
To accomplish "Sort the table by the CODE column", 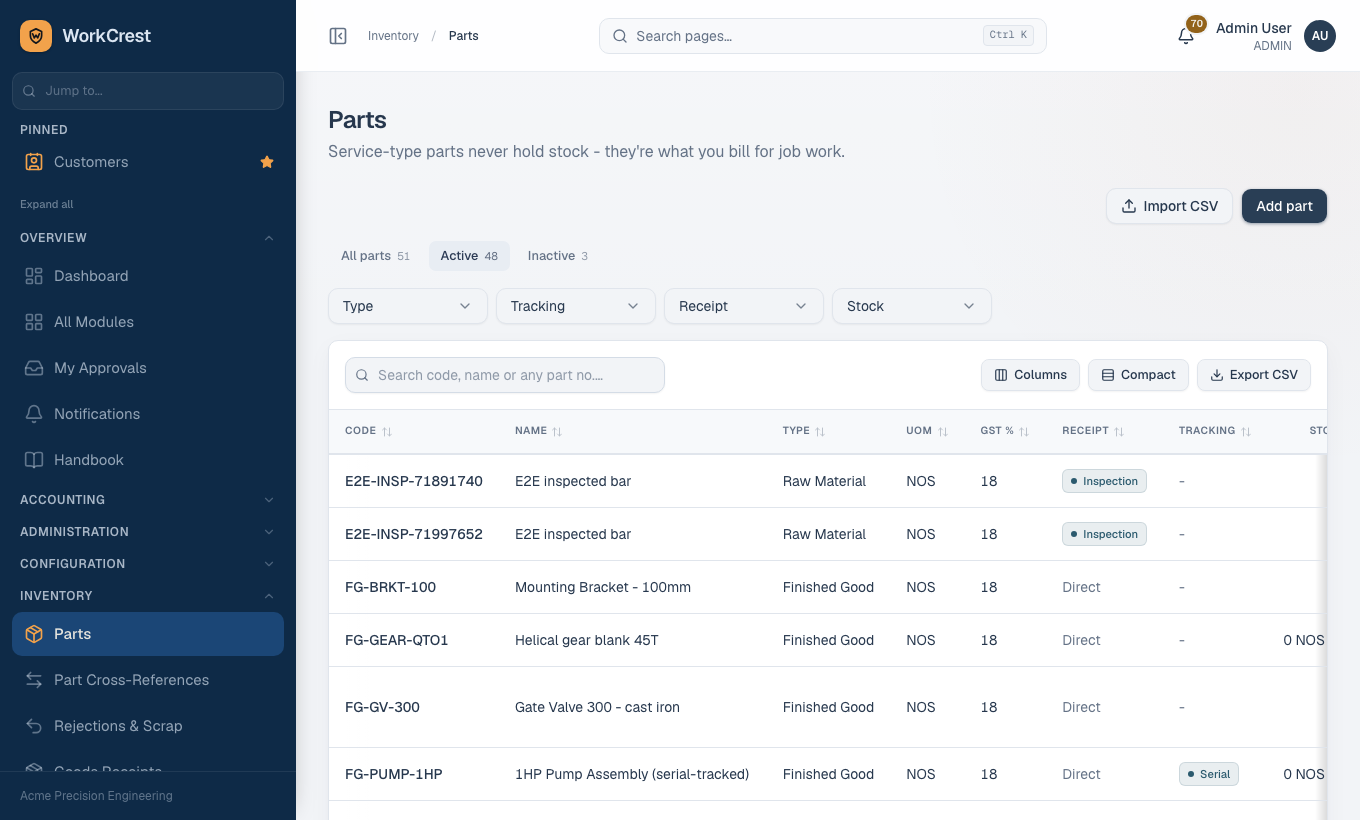I will [369, 431].
